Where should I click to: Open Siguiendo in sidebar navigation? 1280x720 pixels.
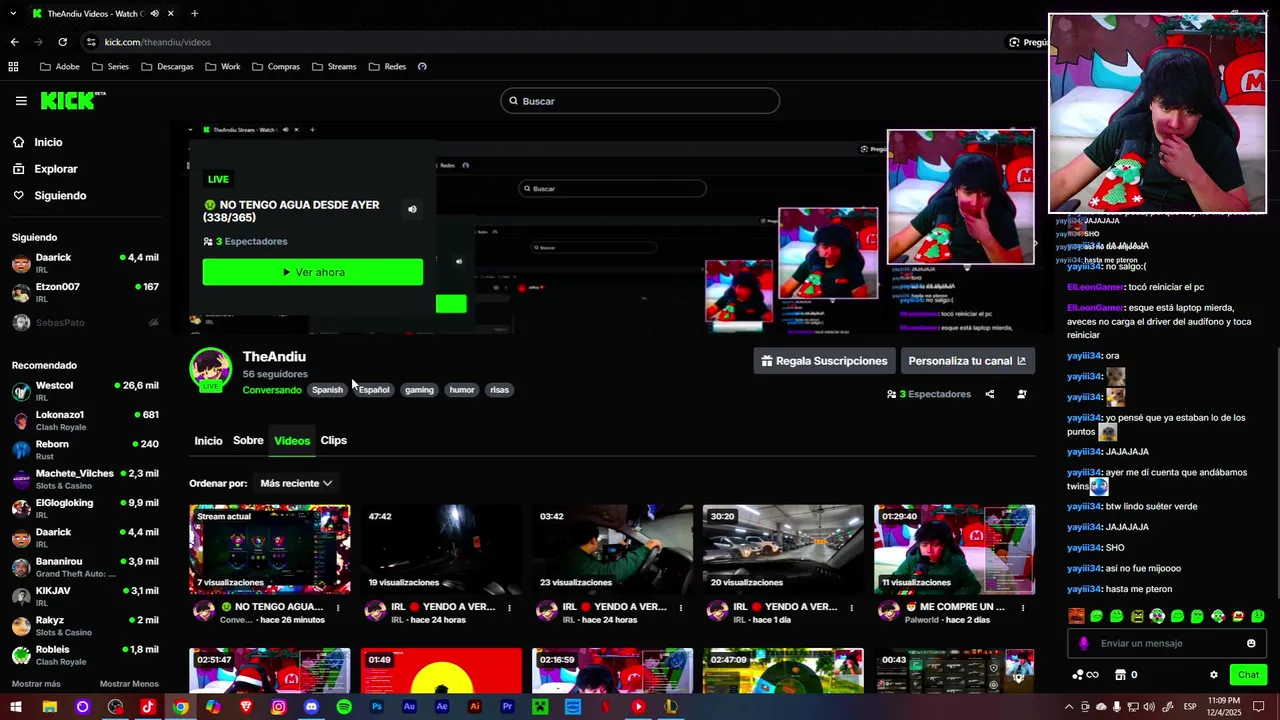coord(60,196)
